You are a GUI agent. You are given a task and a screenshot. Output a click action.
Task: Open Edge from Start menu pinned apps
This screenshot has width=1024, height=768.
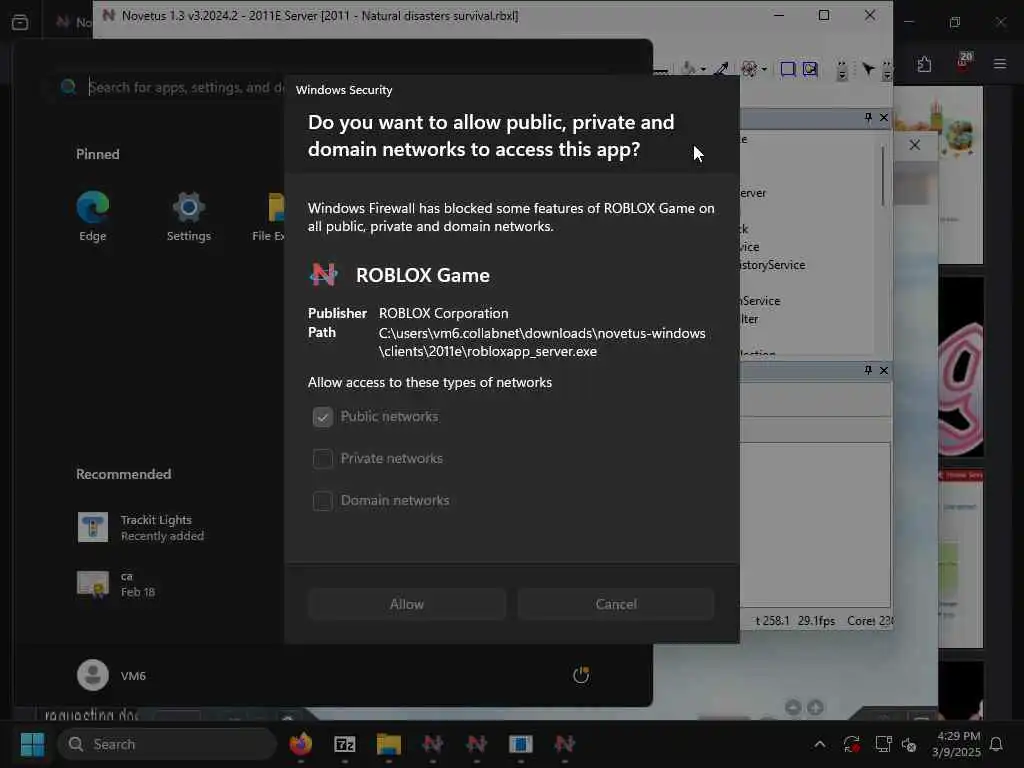[x=93, y=216]
